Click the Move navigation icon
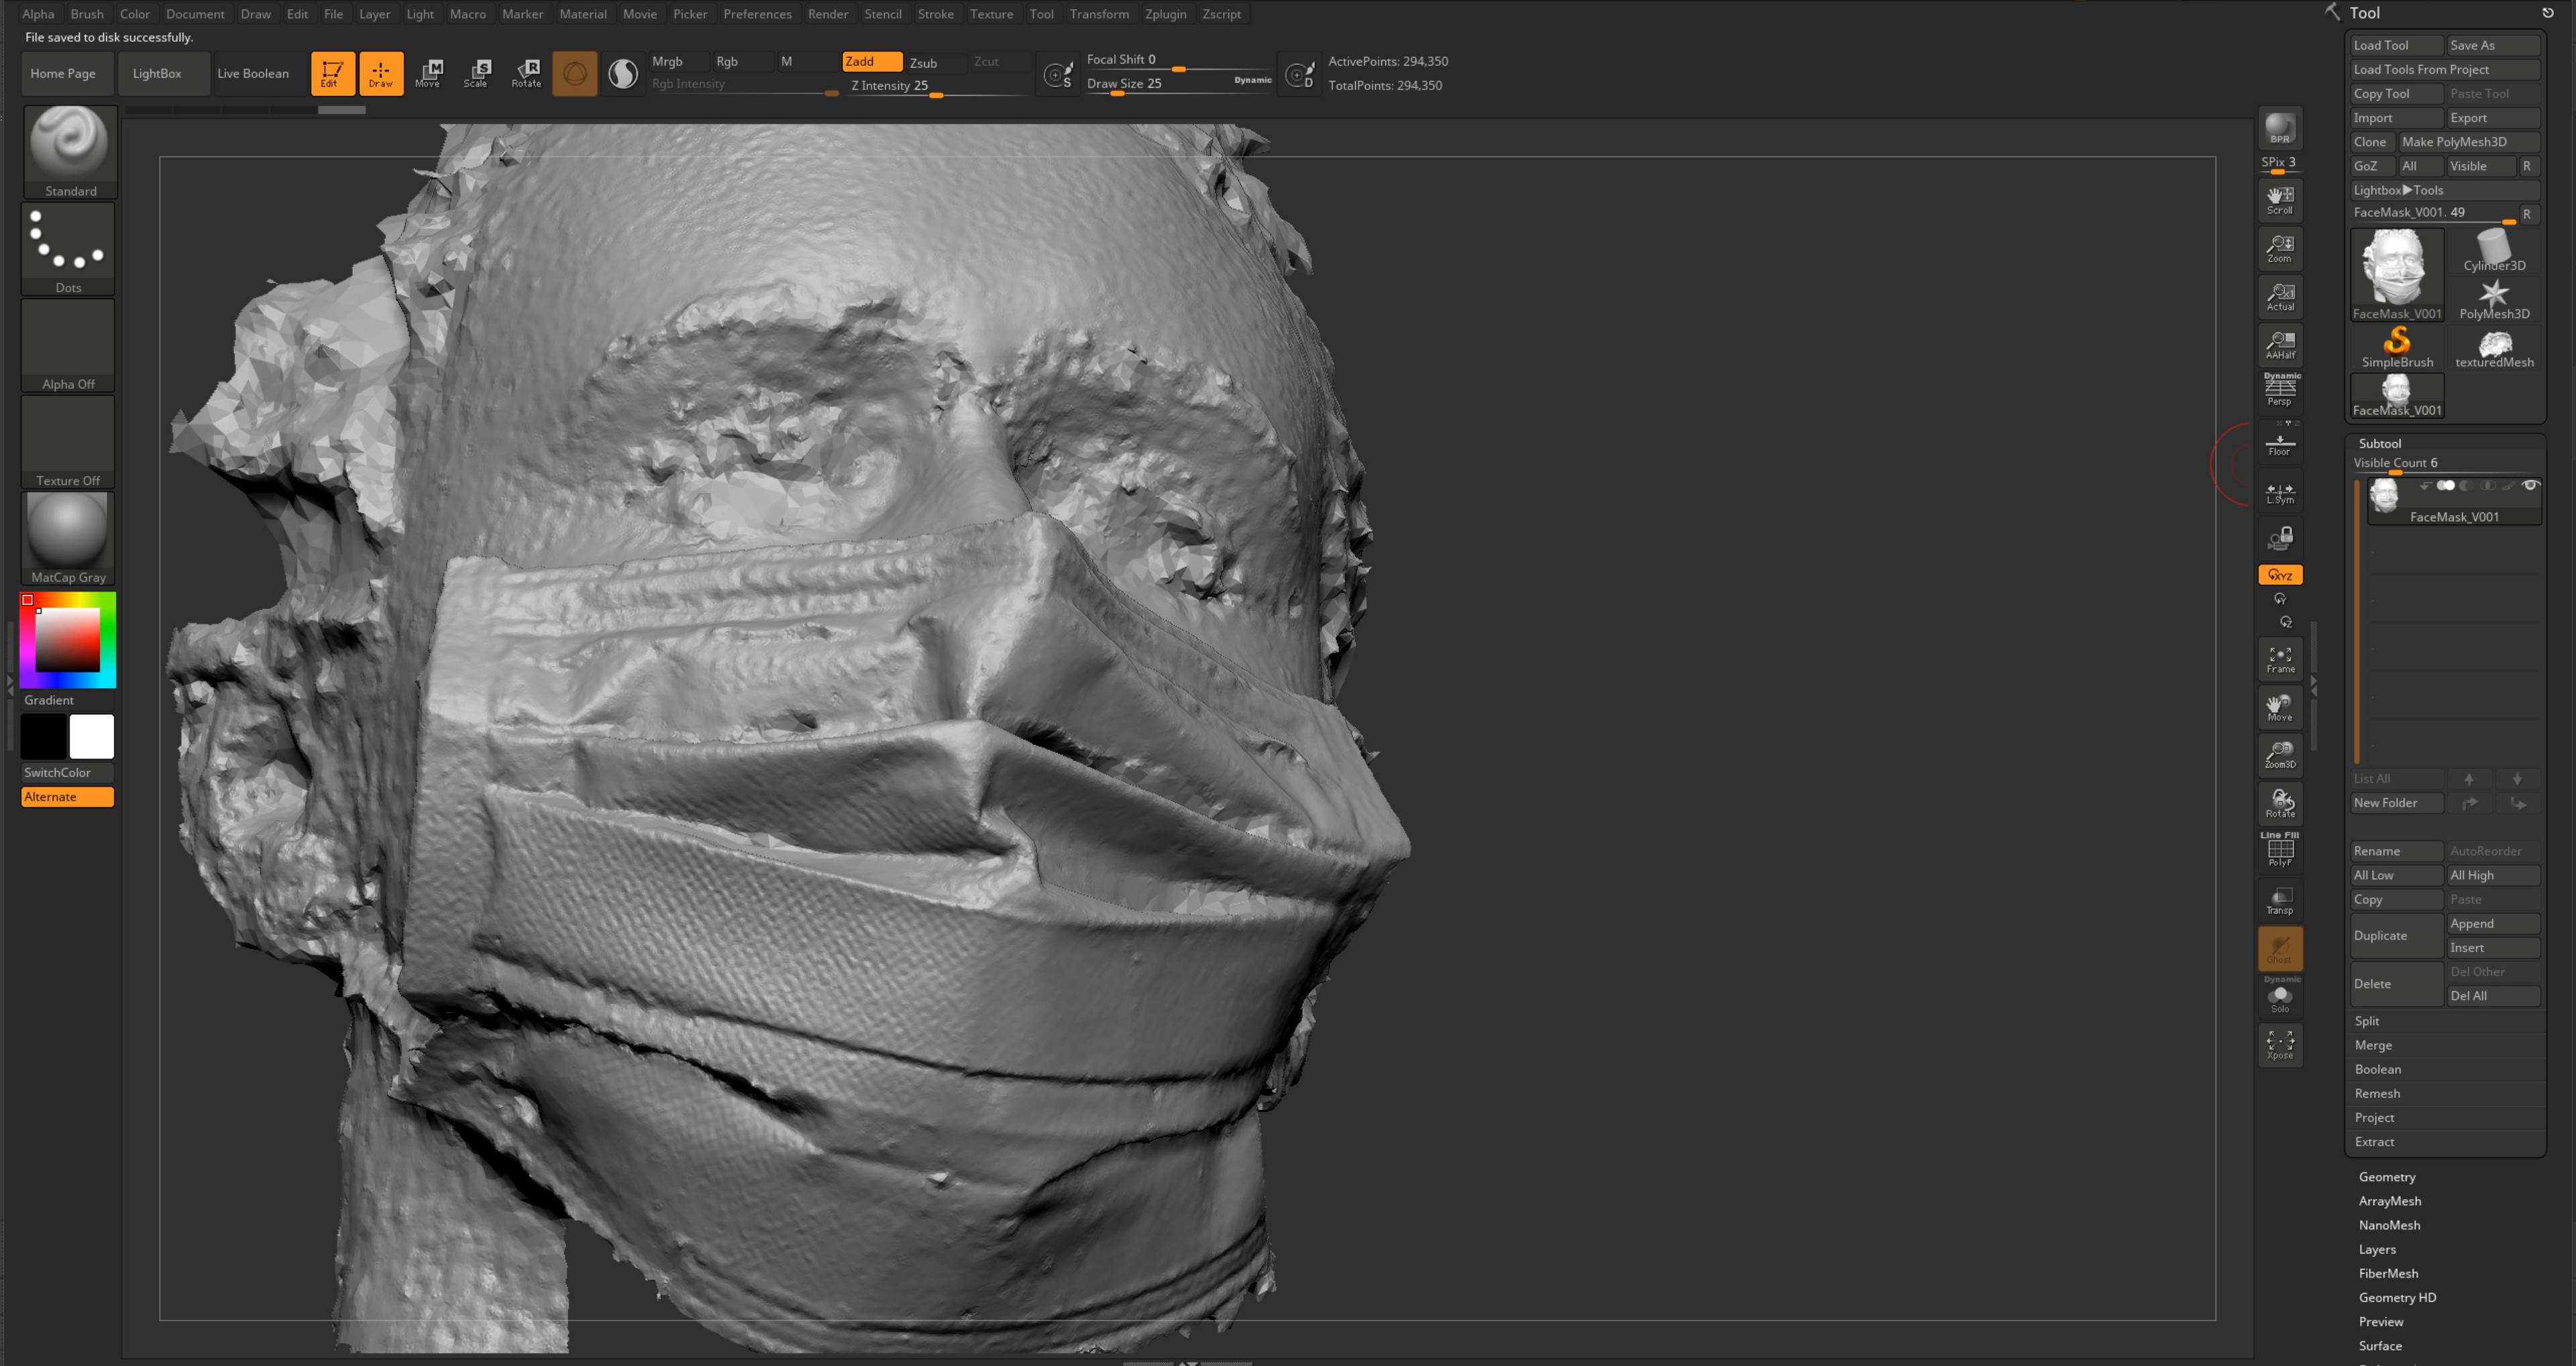The image size is (2576, 1366). (x=2280, y=707)
